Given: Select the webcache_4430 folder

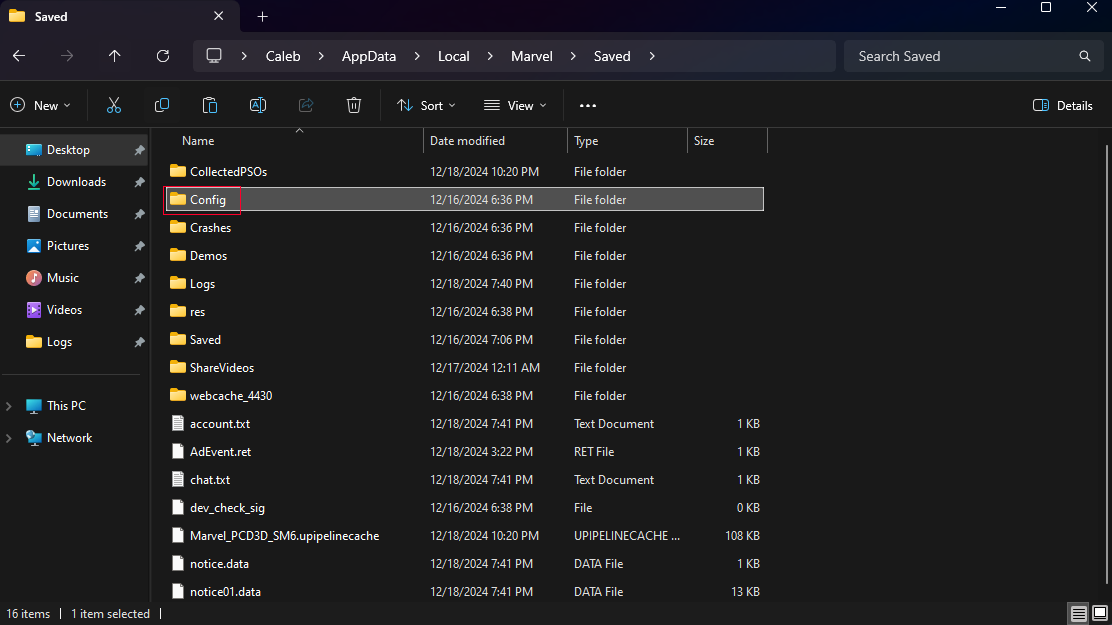Looking at the screenshot, I should 464,396.
